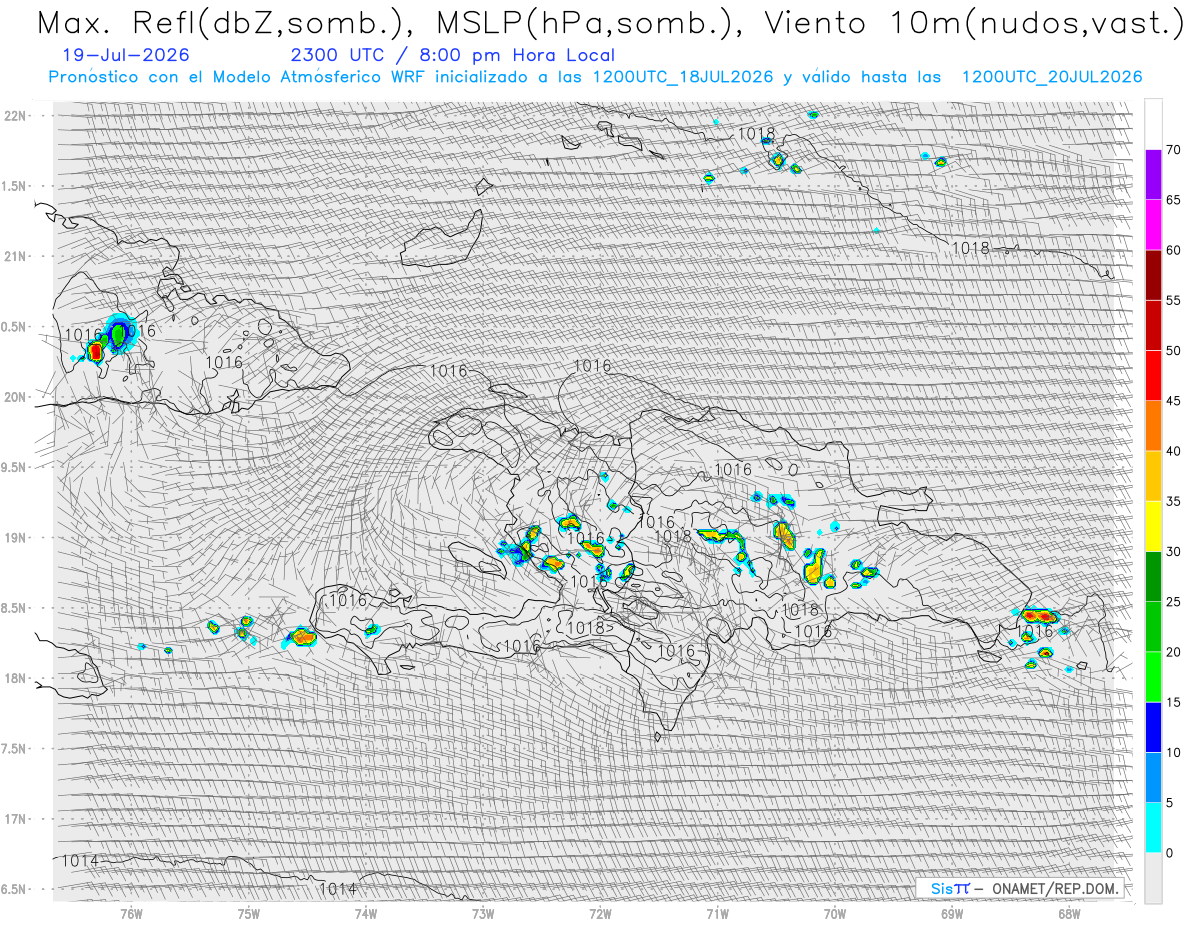Click the dark green 25–30 dBZ segment
Image resolution: width=1200 pixels, height=927 pixels.
pyautogui.click(x=1153, y=577)
